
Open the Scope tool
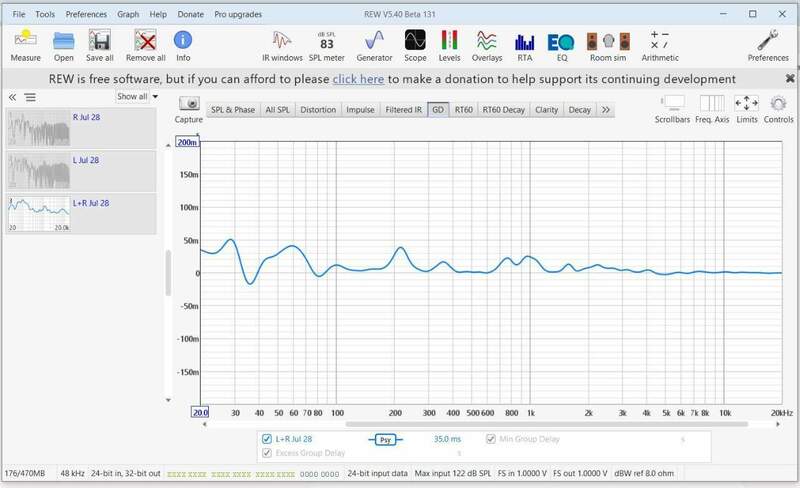pos(415,45)
